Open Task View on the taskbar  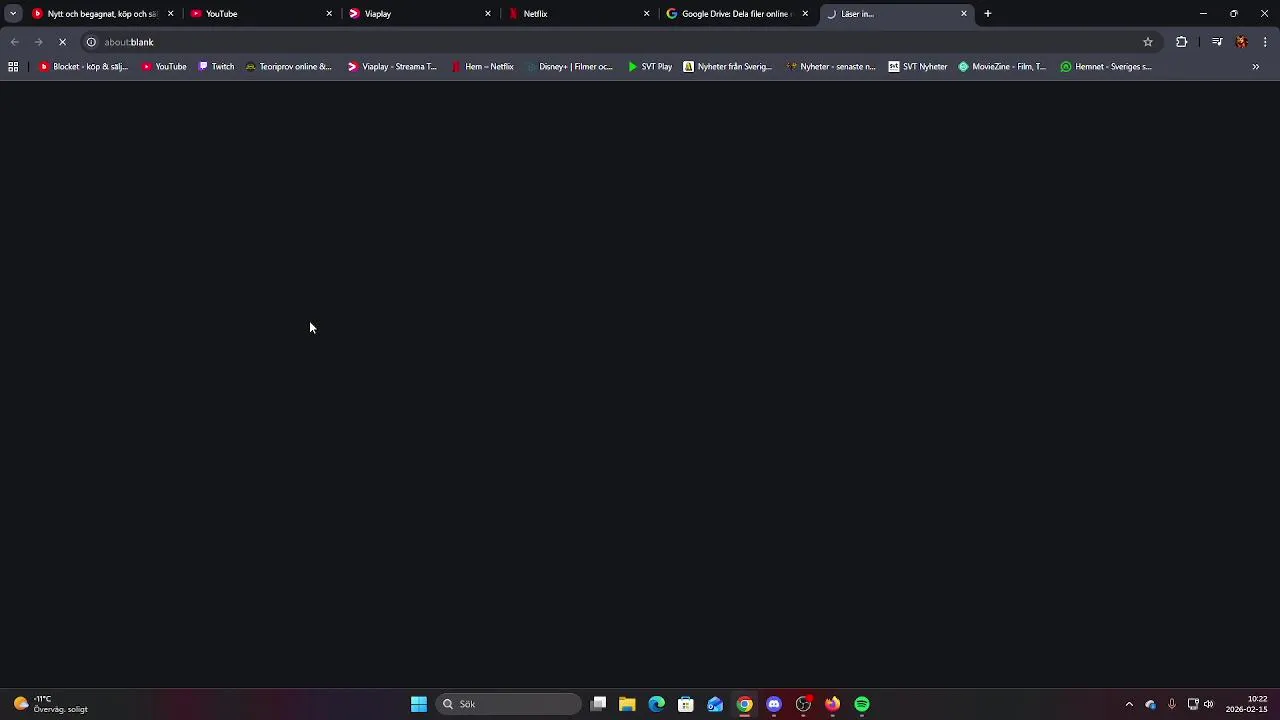(598, 704)
